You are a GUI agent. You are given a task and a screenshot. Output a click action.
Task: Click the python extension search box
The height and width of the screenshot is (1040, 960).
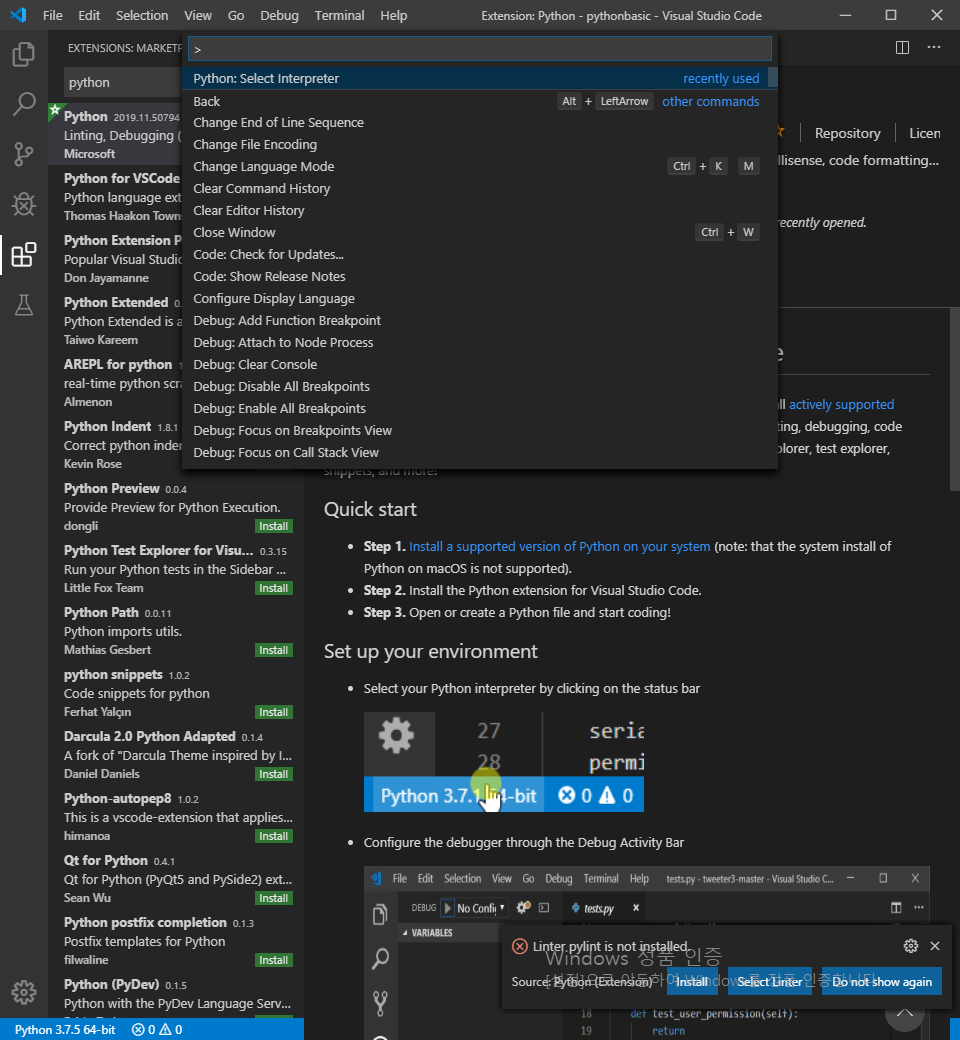[x=123, y=82]
